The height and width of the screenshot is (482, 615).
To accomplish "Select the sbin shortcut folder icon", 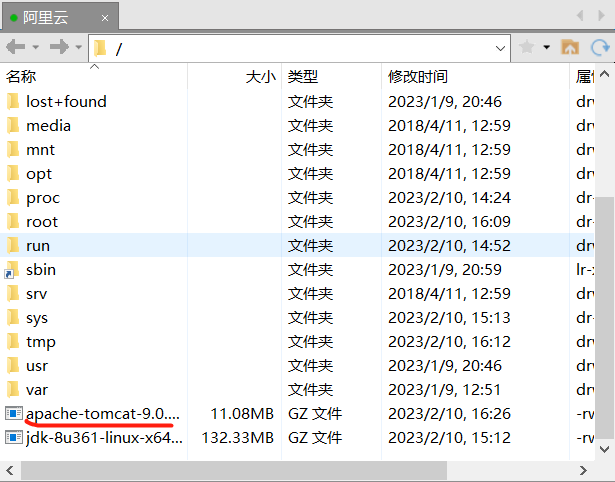I will 12,270.
